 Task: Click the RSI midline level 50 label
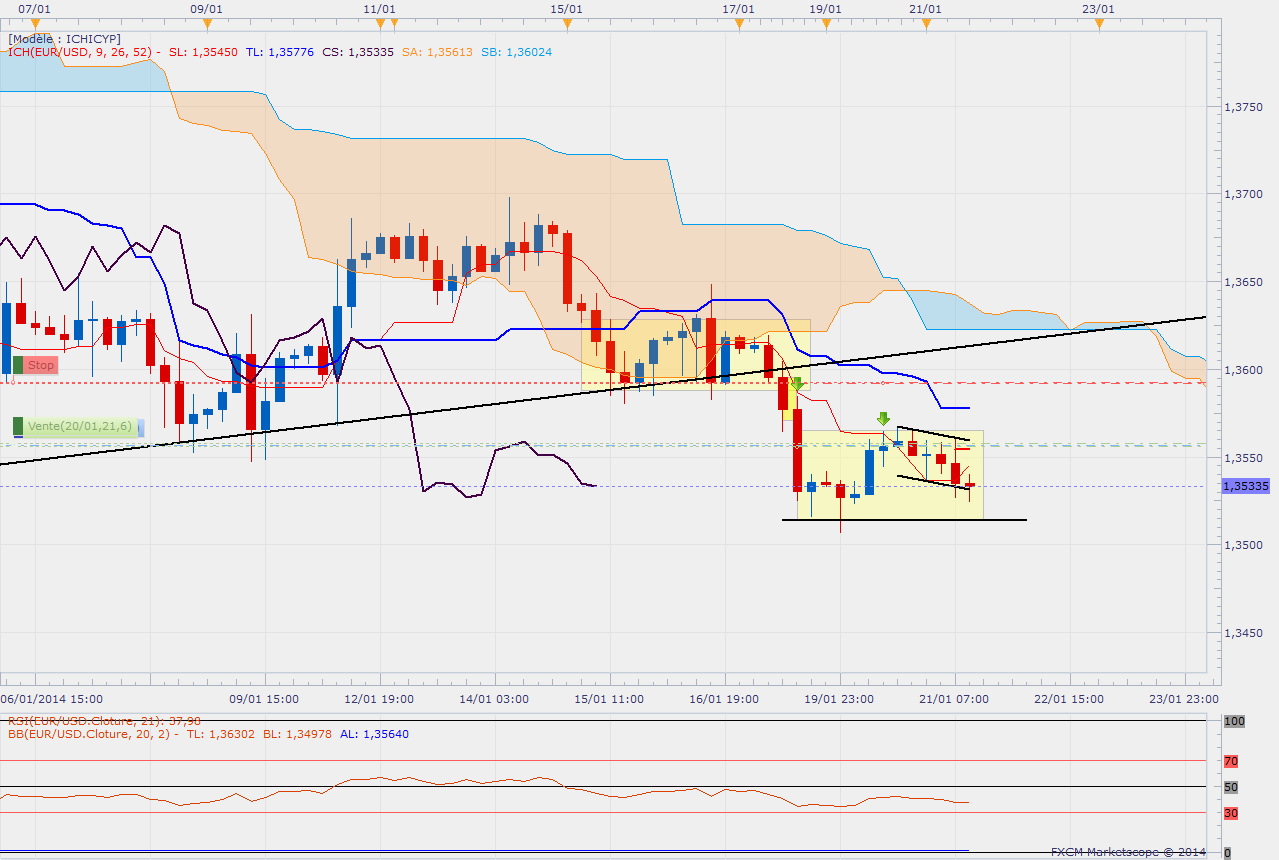pos(1231,787)
